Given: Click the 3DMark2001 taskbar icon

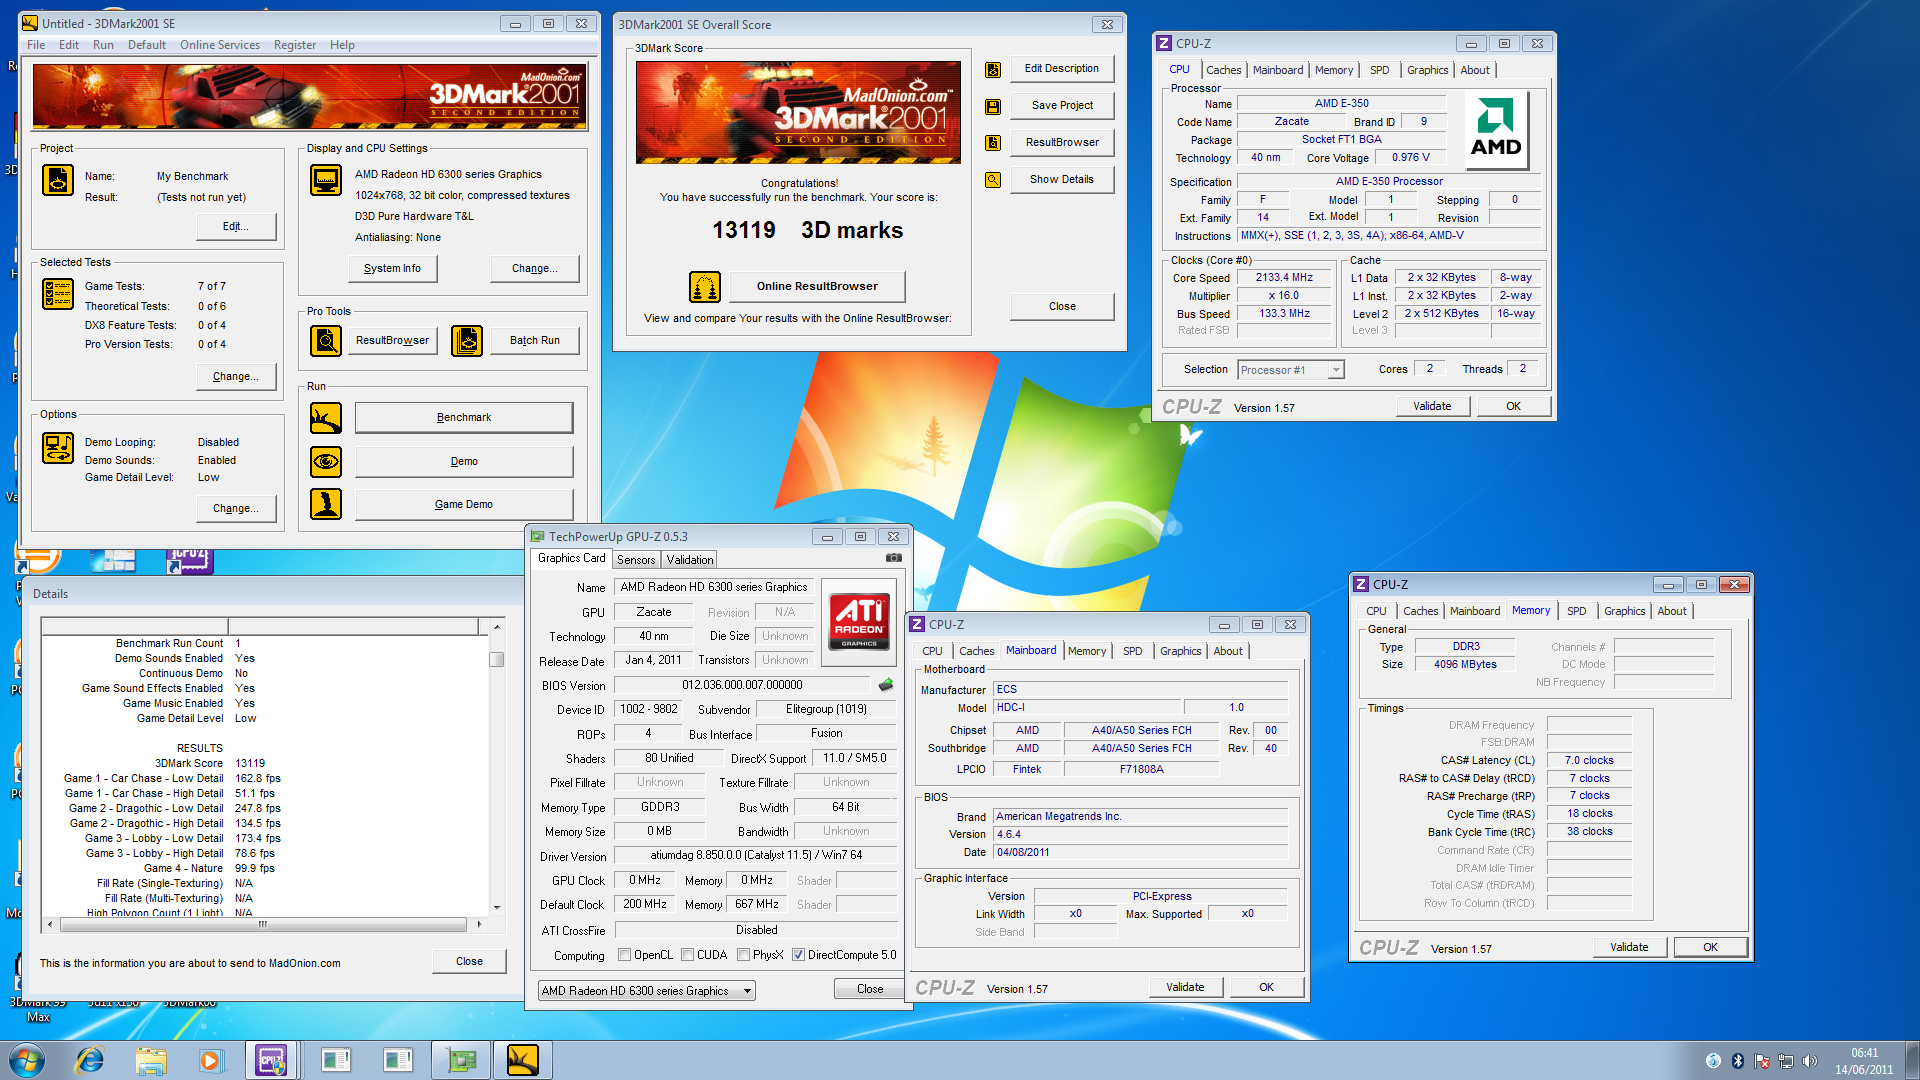Looking at the screenshot, I should pos(522,1060).
